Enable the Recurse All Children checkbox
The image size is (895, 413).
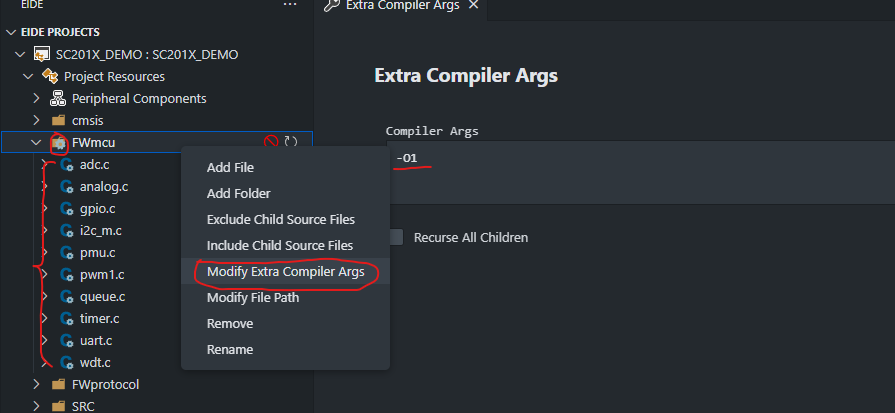click(397, 237)
